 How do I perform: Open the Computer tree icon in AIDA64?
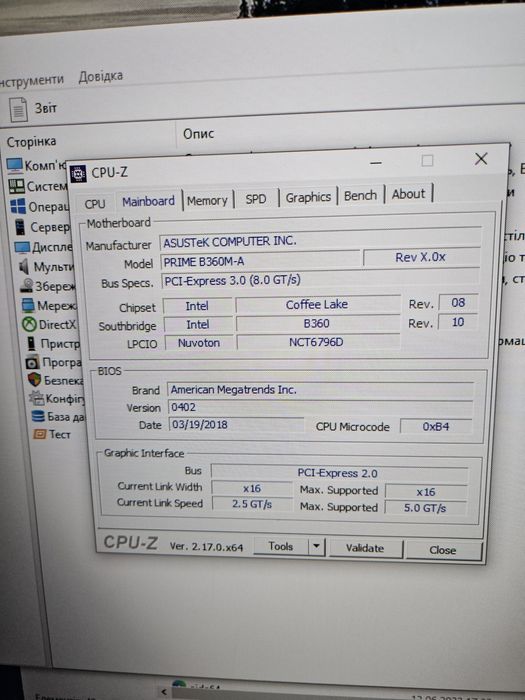click(x=15, y=165)
